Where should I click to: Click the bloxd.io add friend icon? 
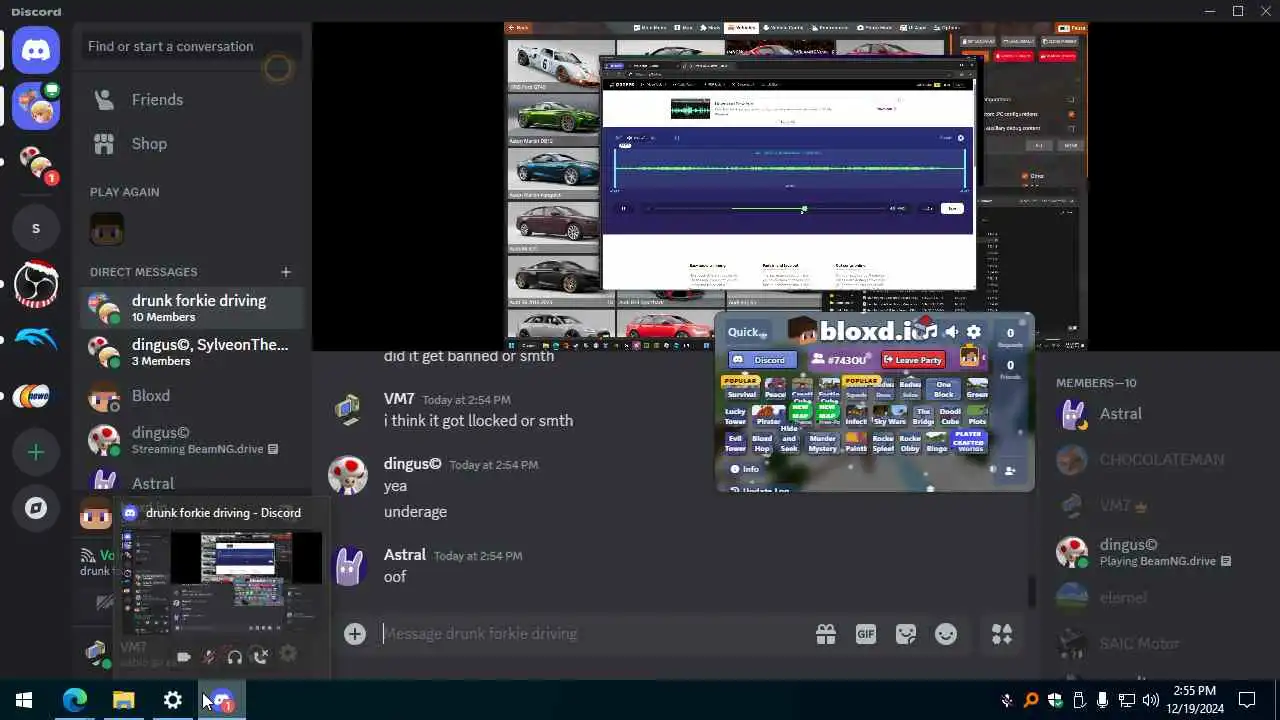tap(1010, 470)
